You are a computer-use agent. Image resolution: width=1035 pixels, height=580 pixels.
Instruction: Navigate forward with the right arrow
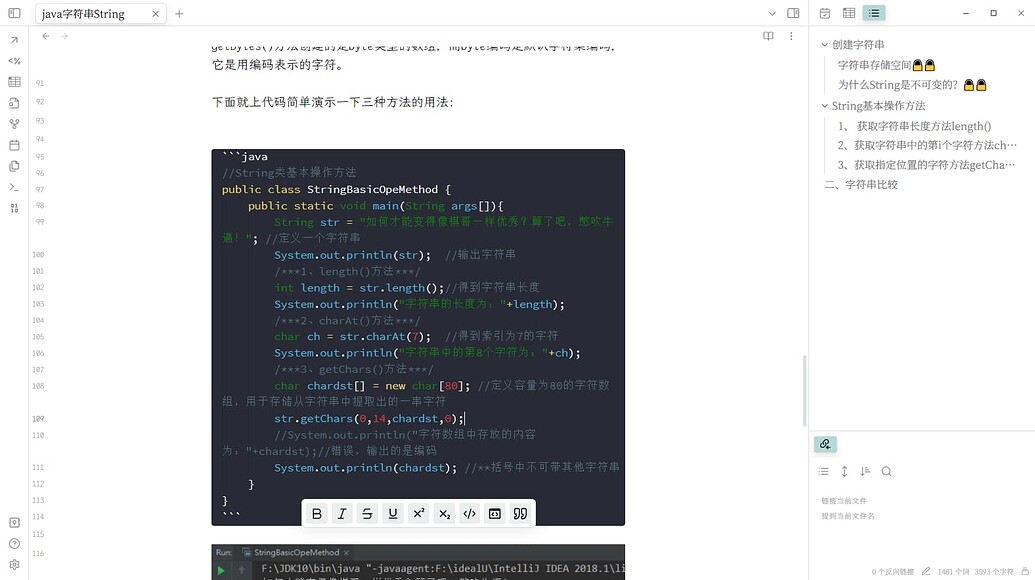(x=64, y=36)
